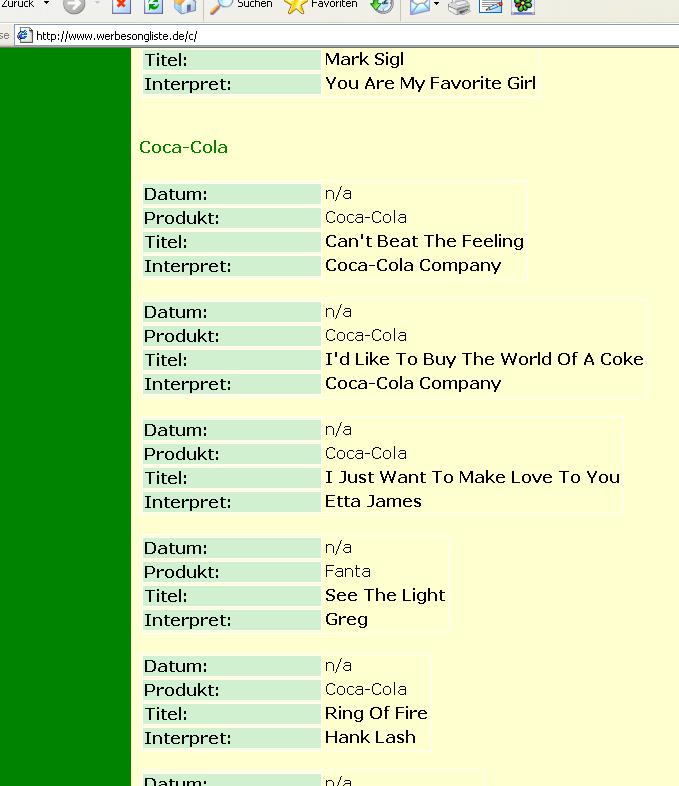The width and height of the screenshot is (679, 786).
Task: Go to the Home page icon
Action: point(184,6)
